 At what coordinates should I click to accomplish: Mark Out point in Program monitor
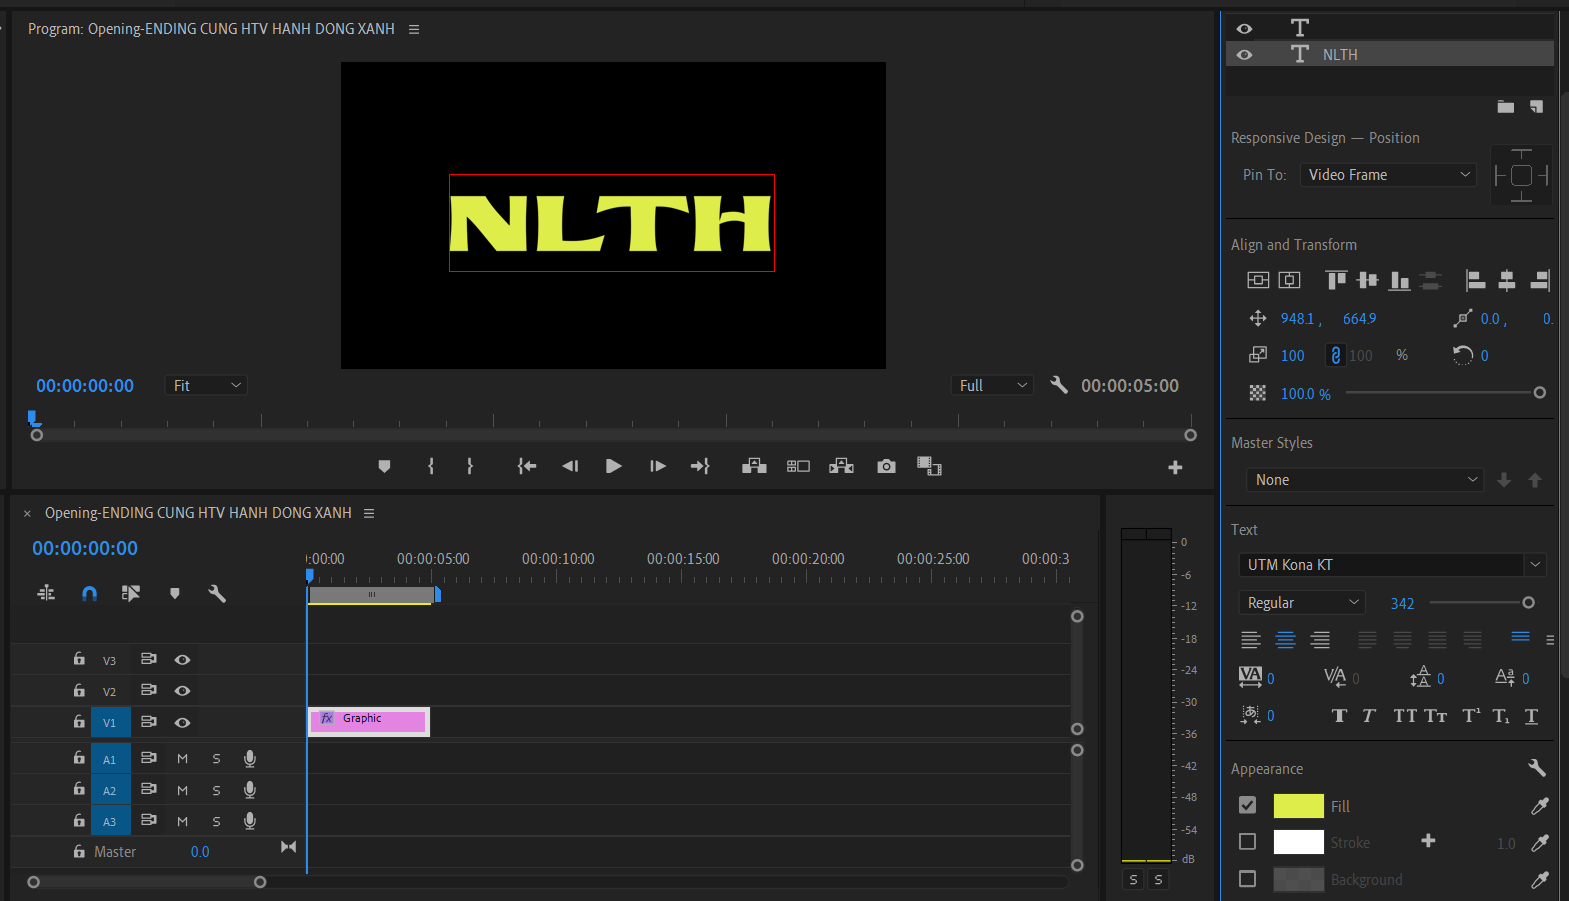pyautogui.click(x=470, y=466)
